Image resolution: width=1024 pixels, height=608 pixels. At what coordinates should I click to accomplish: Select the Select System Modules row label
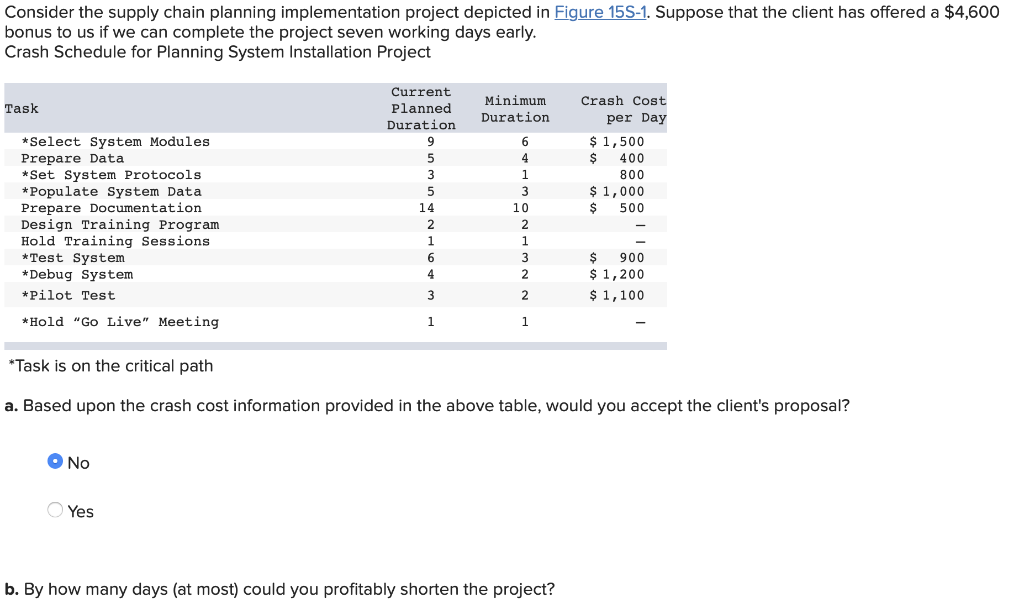(x=116, y=142)
